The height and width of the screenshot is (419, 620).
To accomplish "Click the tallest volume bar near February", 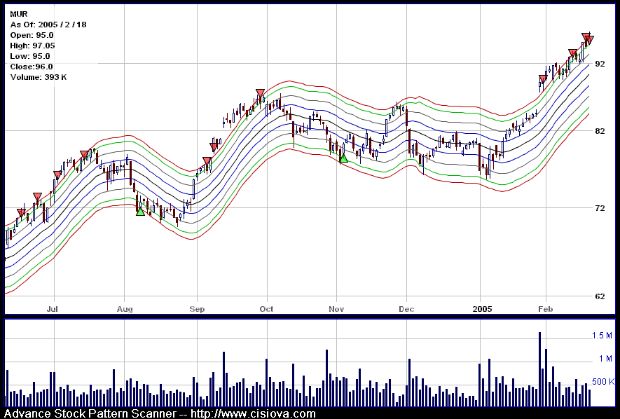I will coord(540,369).
